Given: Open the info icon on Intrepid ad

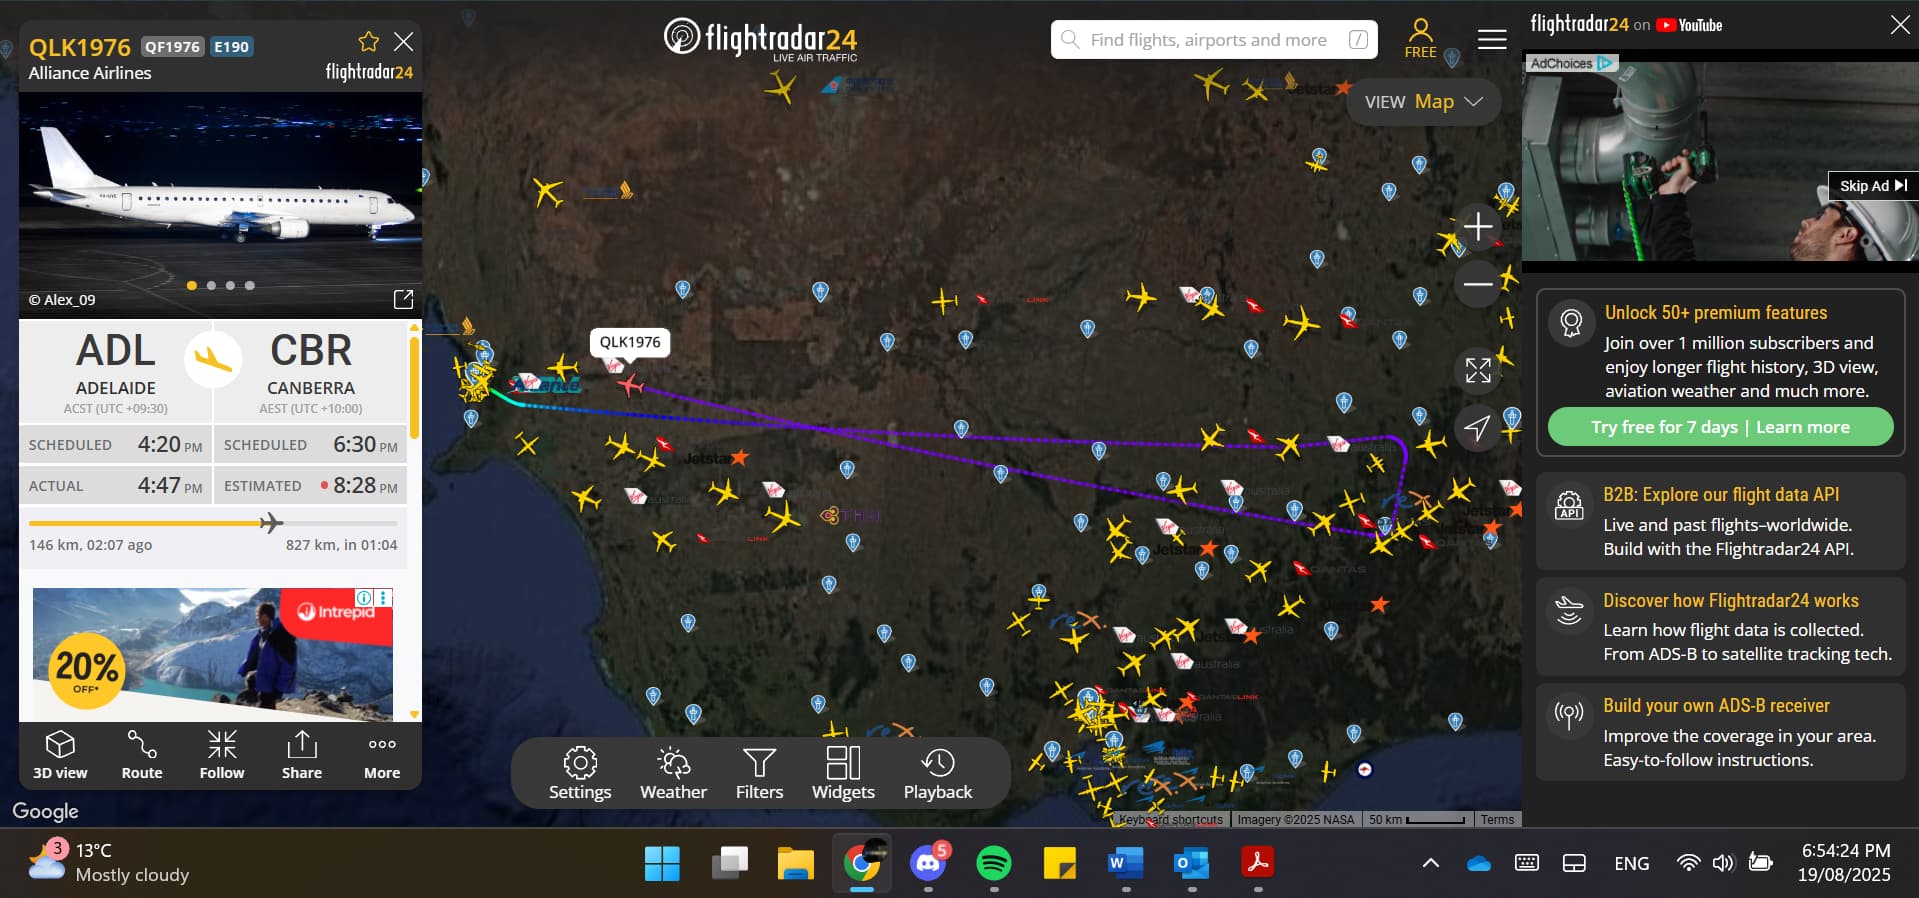Looking at the screenshot, I should coord(364,598).
